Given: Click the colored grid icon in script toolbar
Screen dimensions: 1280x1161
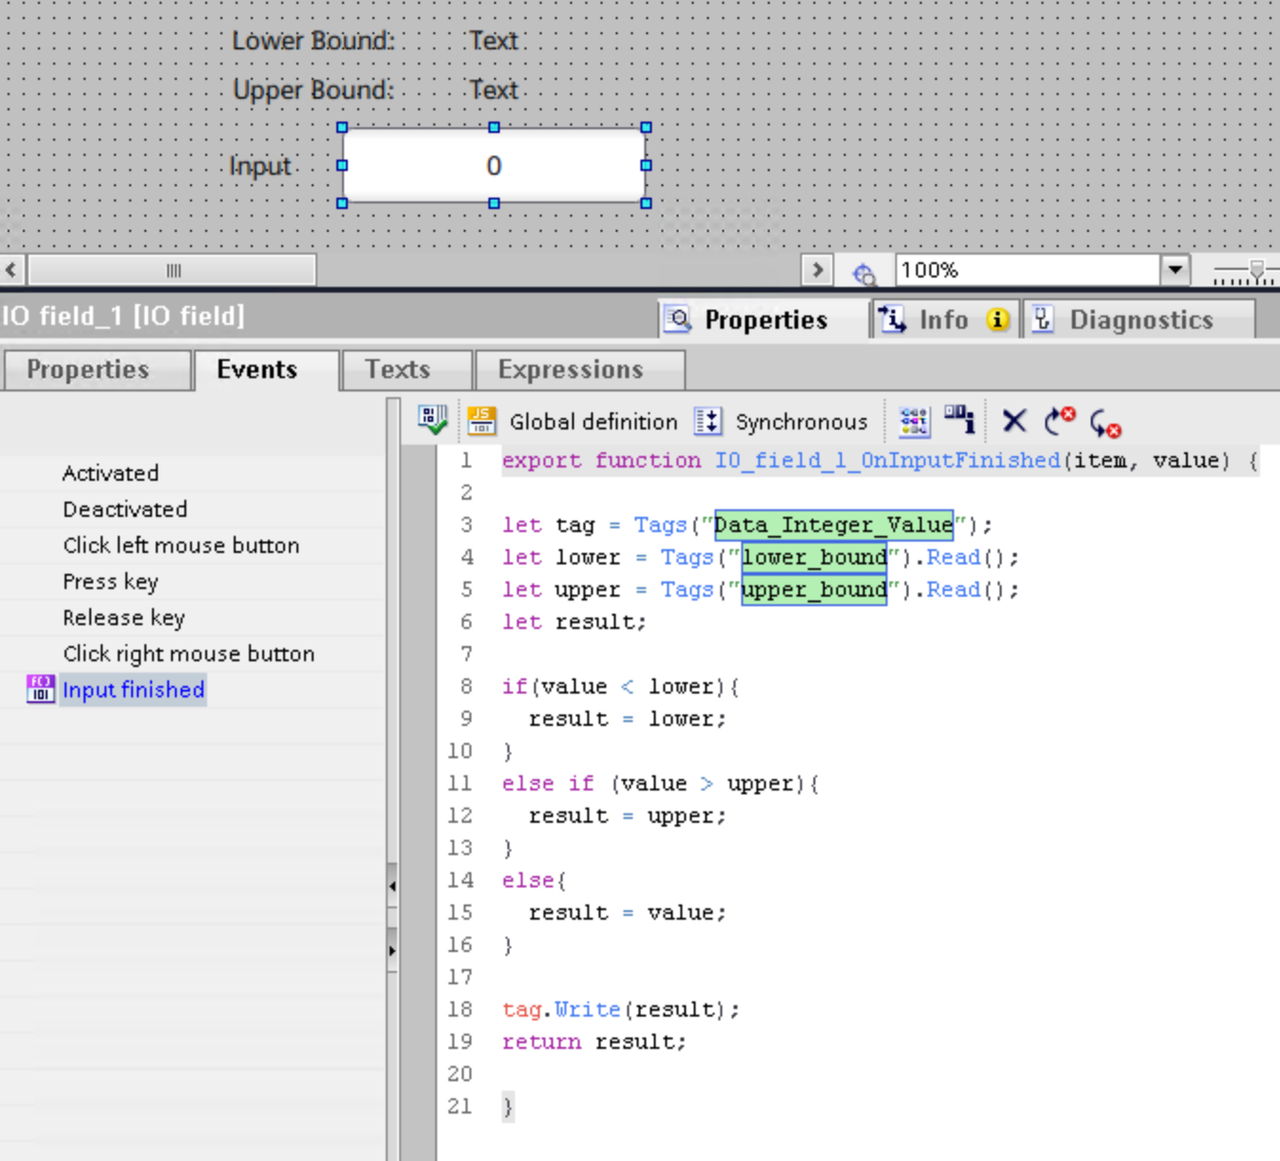Looking at the screenshot, I should (x=914, y=422).
